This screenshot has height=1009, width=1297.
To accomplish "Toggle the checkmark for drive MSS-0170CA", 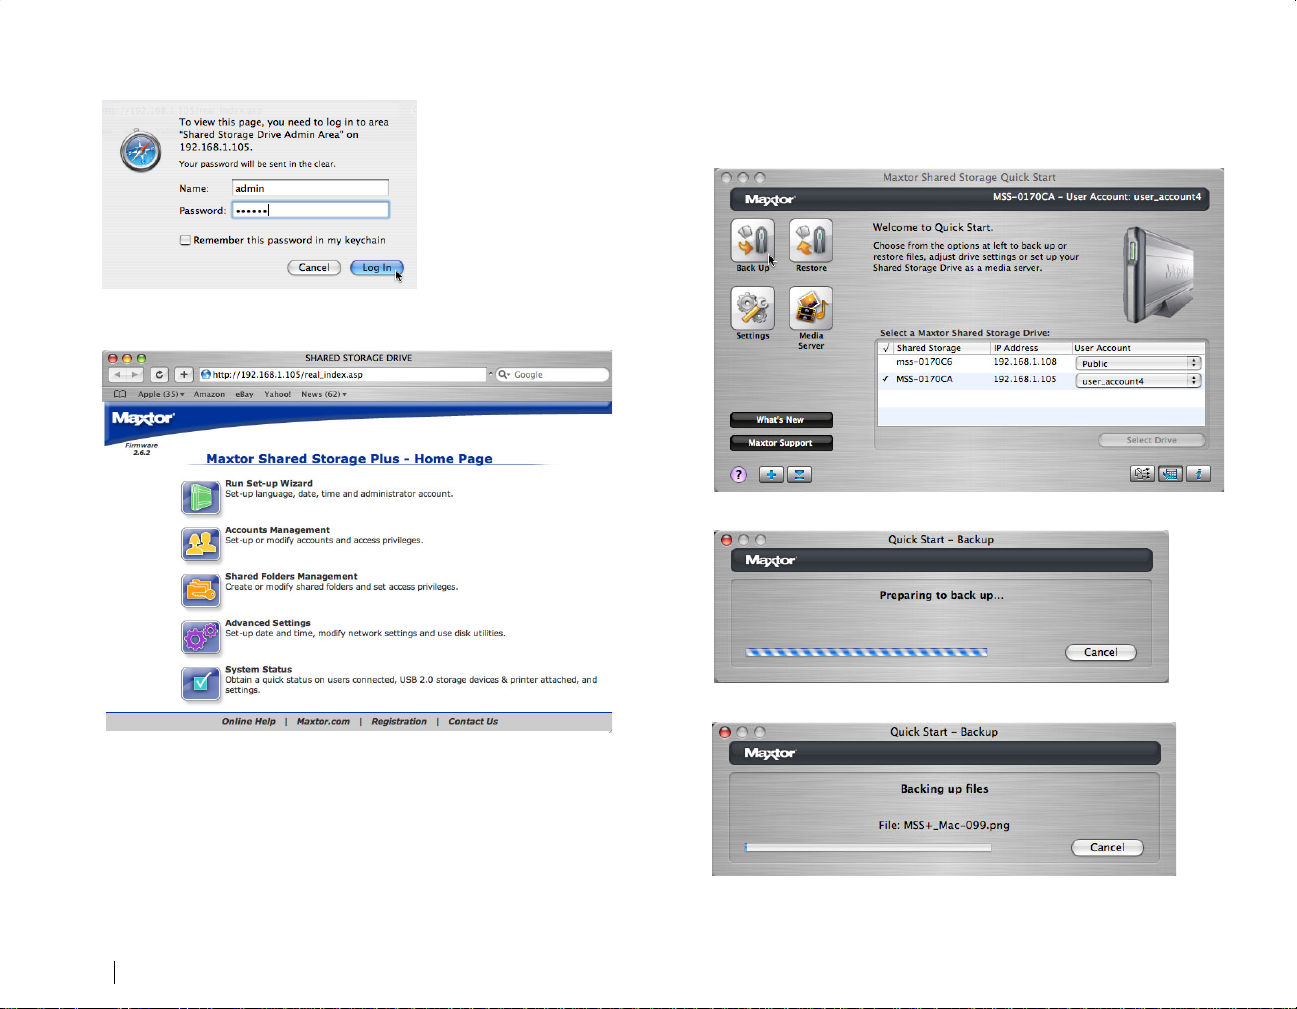I will (x=885, y=379).
